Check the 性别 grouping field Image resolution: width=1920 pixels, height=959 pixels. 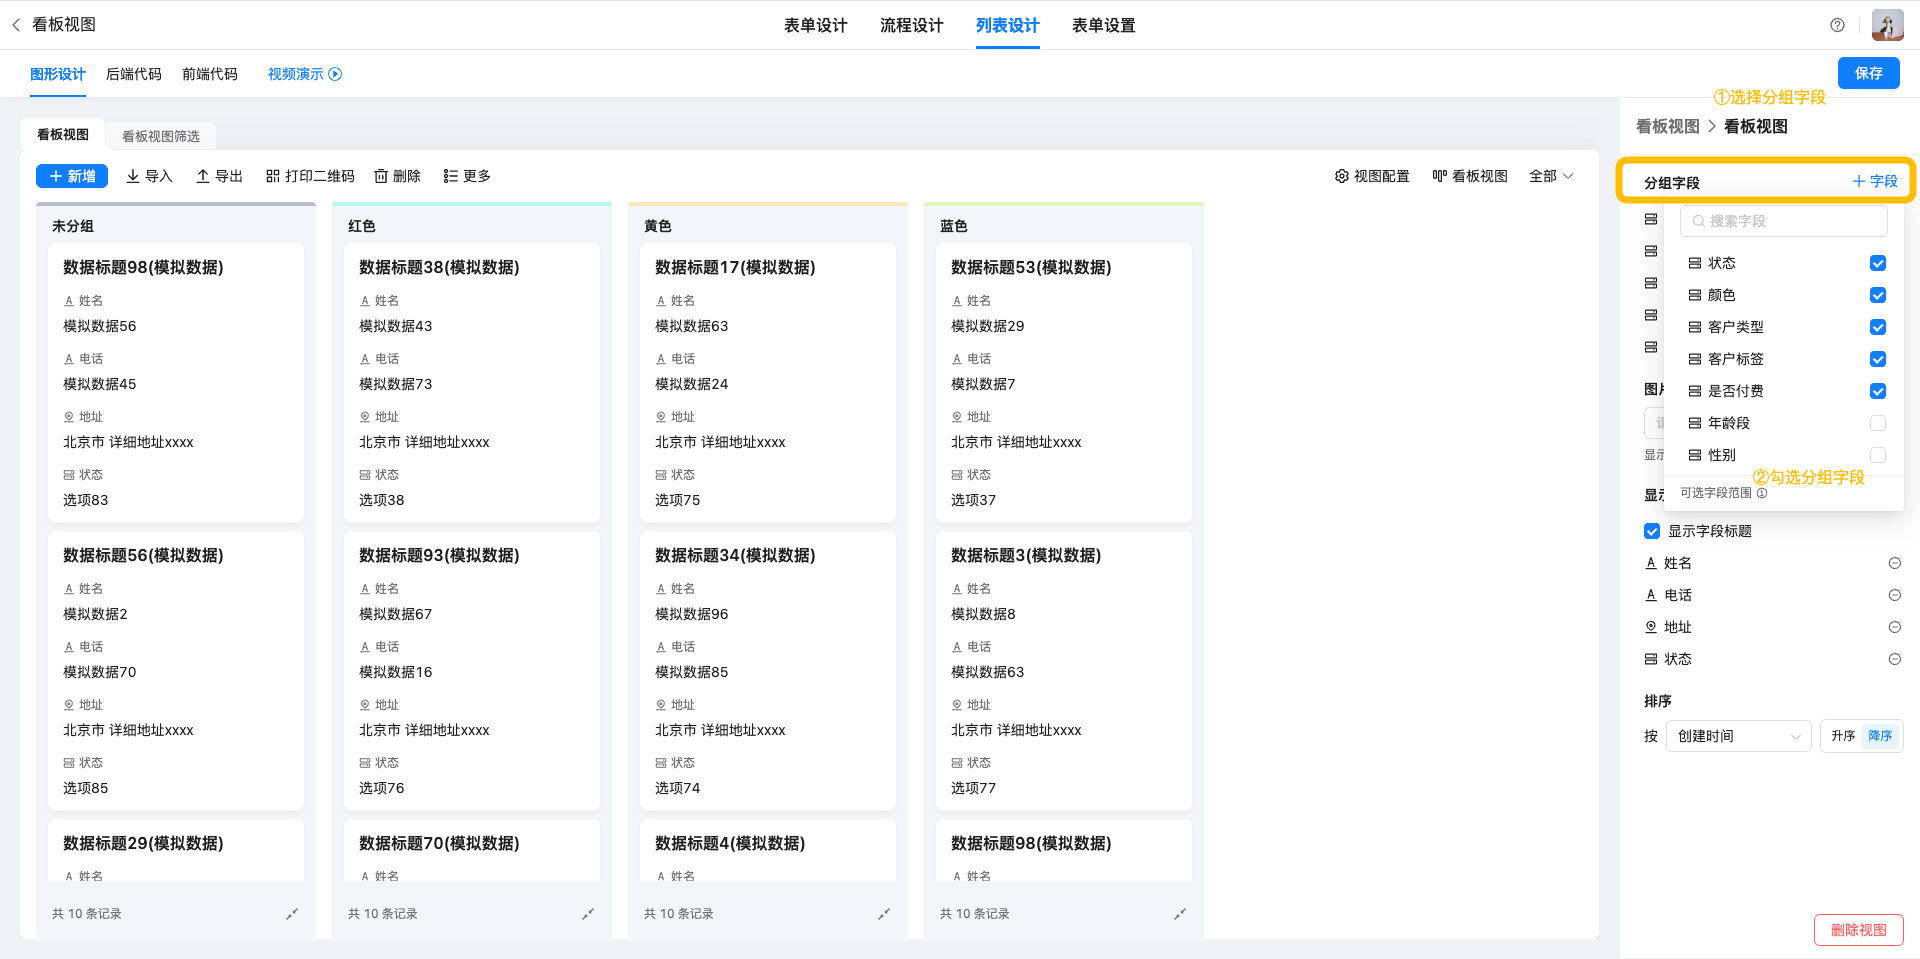tap(1878, 455)
